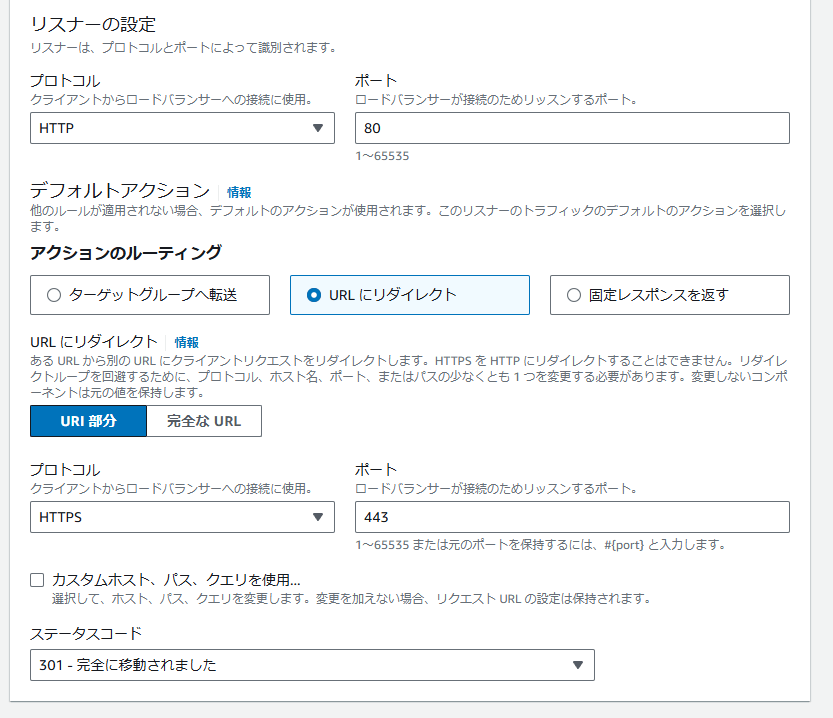
Task: Click the redirect port field showing 443
Action: point(572,517)
